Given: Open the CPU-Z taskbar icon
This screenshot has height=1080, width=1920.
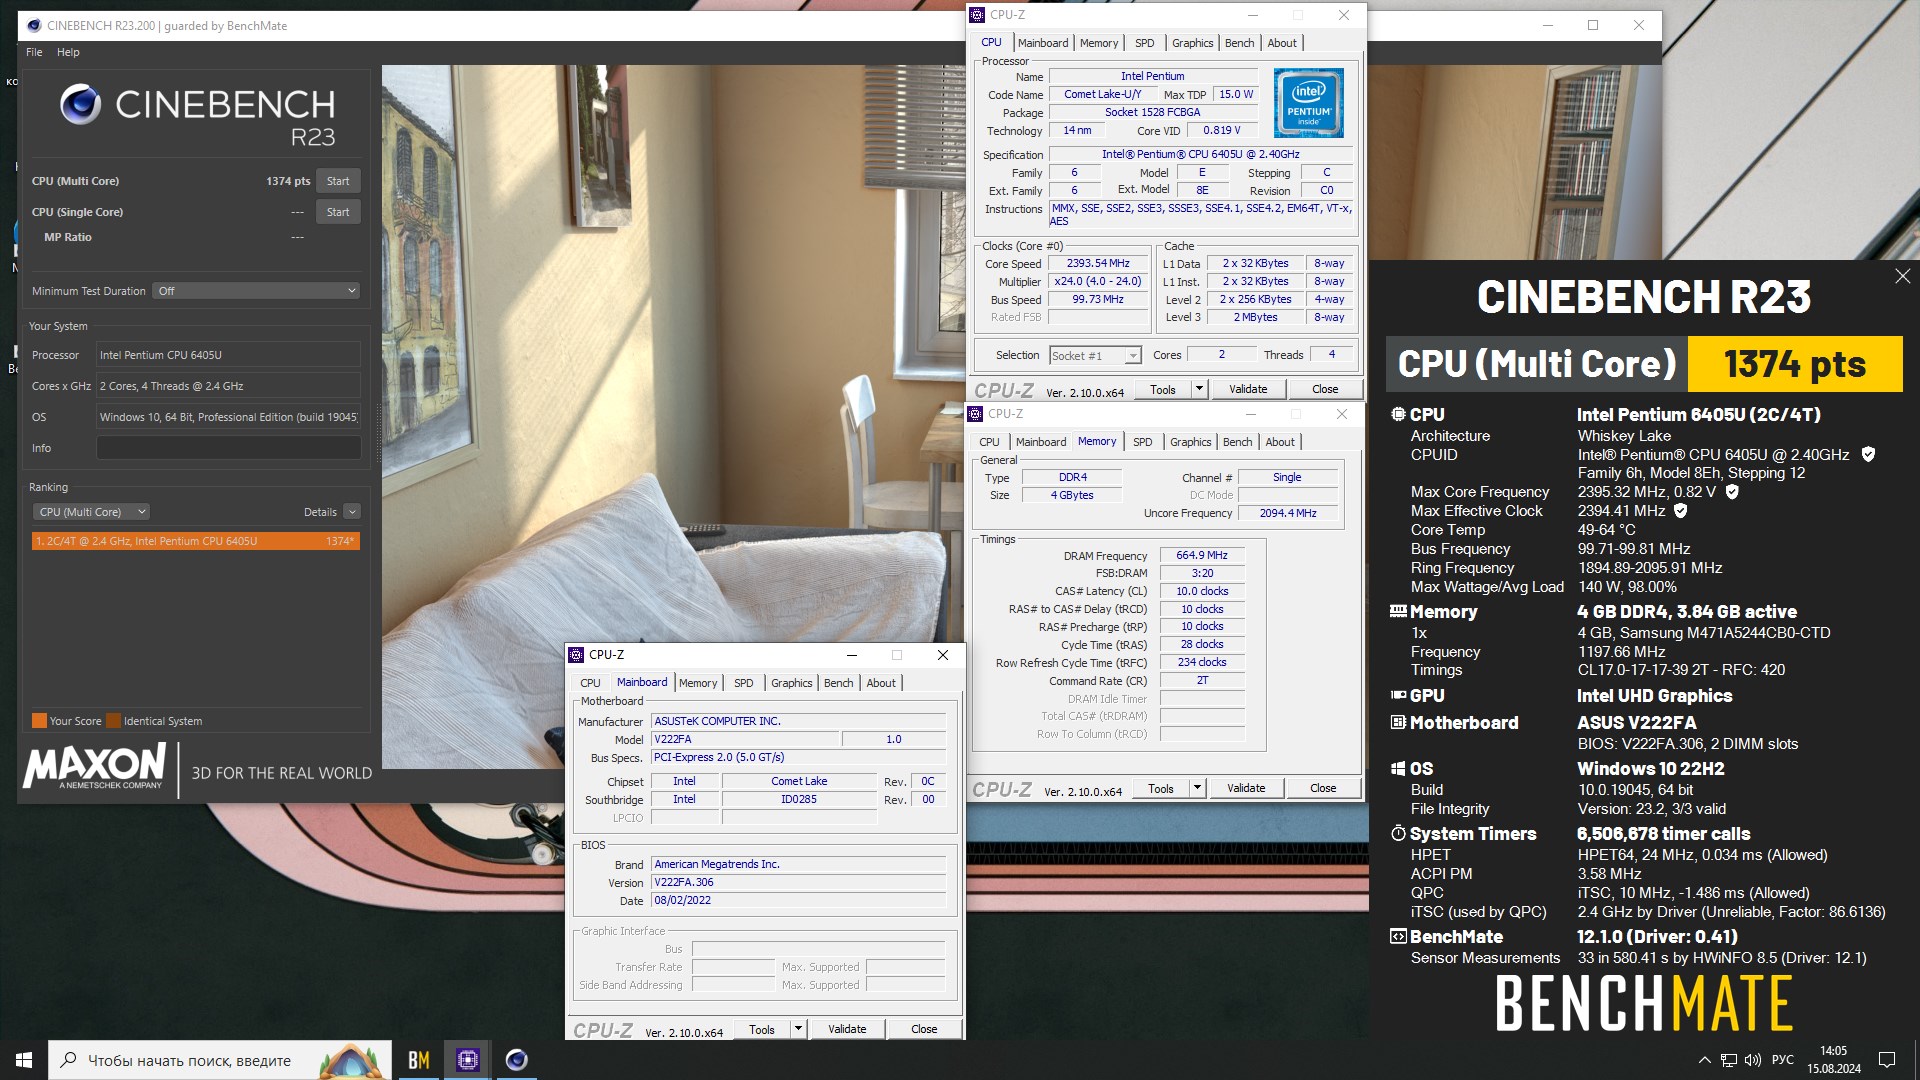Looking at the screenshot, I should [467, 1060].
